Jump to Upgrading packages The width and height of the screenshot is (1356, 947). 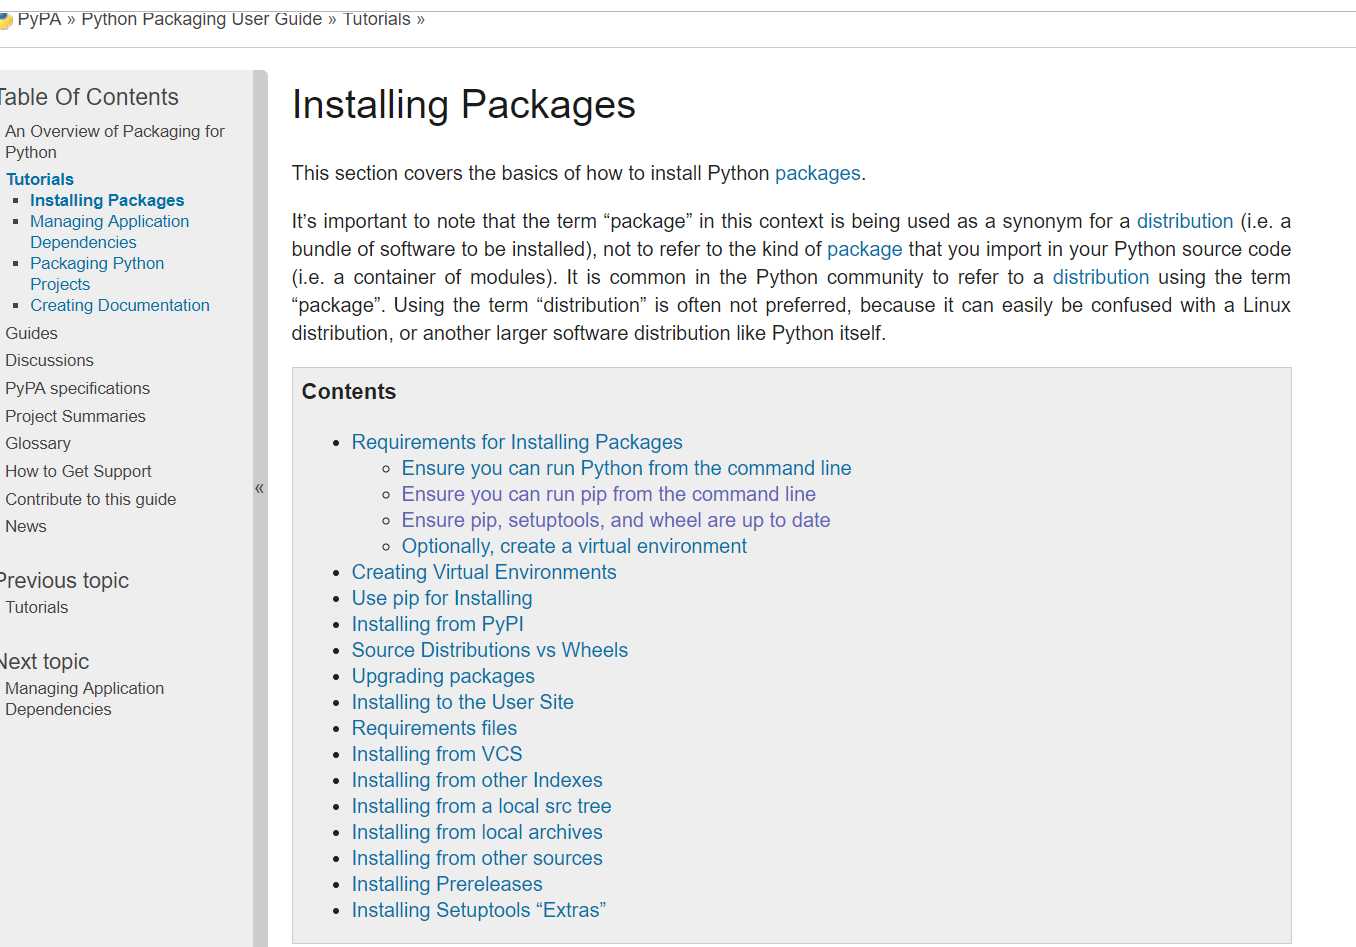[x=443, y=676]
